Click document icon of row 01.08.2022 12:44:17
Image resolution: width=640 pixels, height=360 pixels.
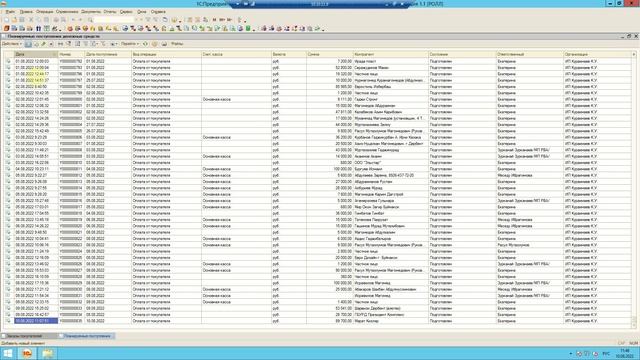click(8, 74)
